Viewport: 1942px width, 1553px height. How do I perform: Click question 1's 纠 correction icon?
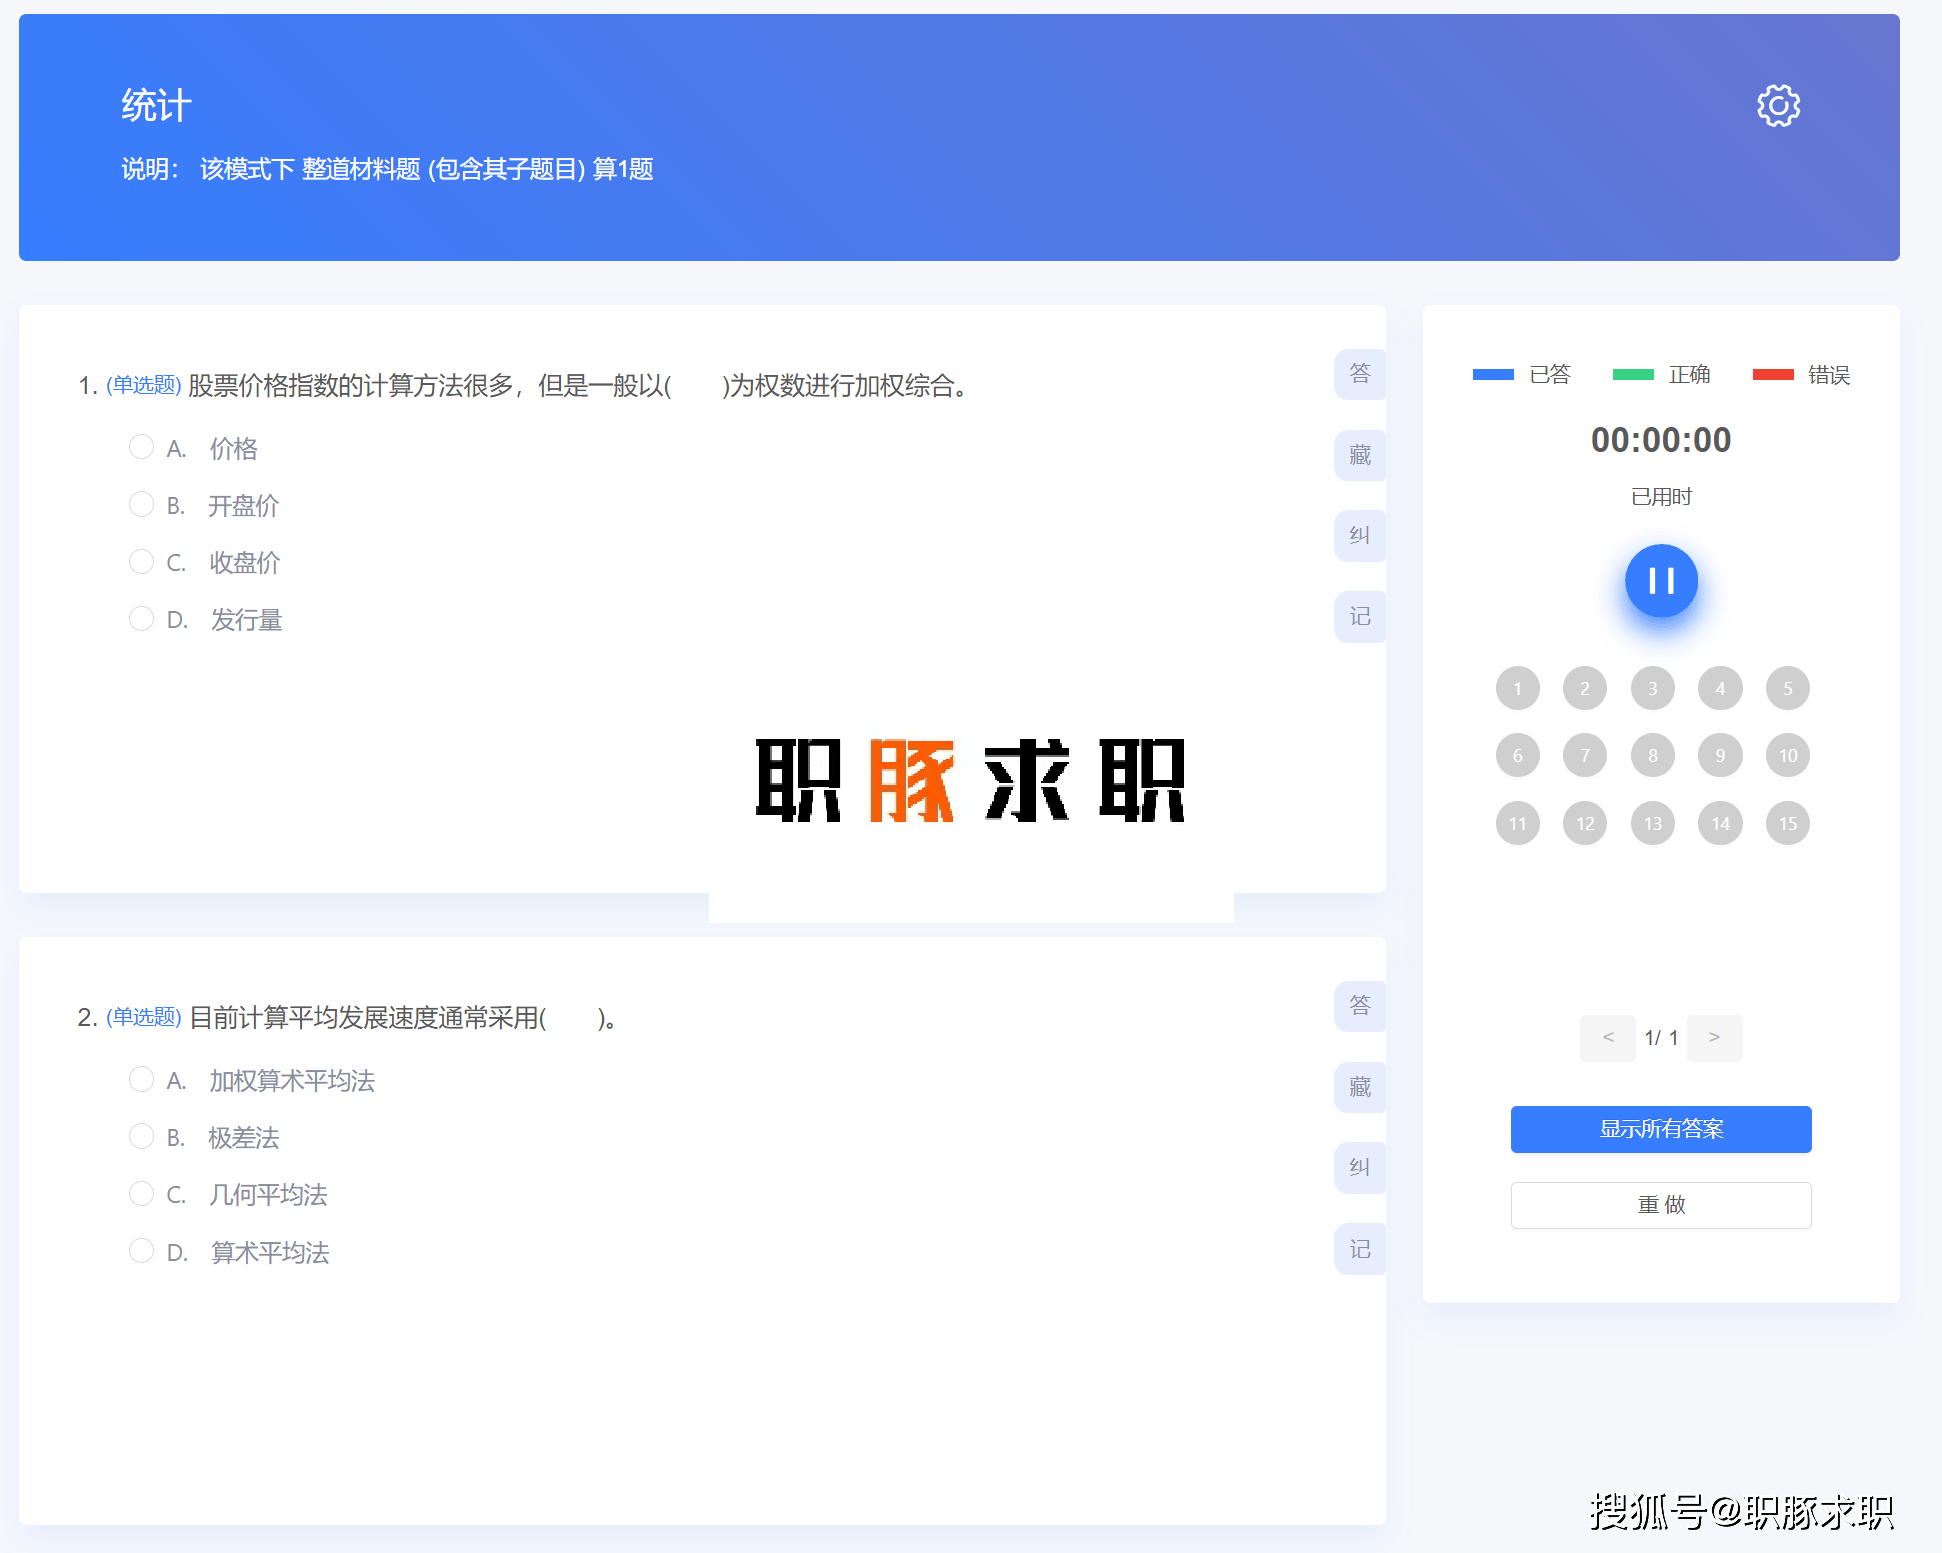tap(1360, 536)
